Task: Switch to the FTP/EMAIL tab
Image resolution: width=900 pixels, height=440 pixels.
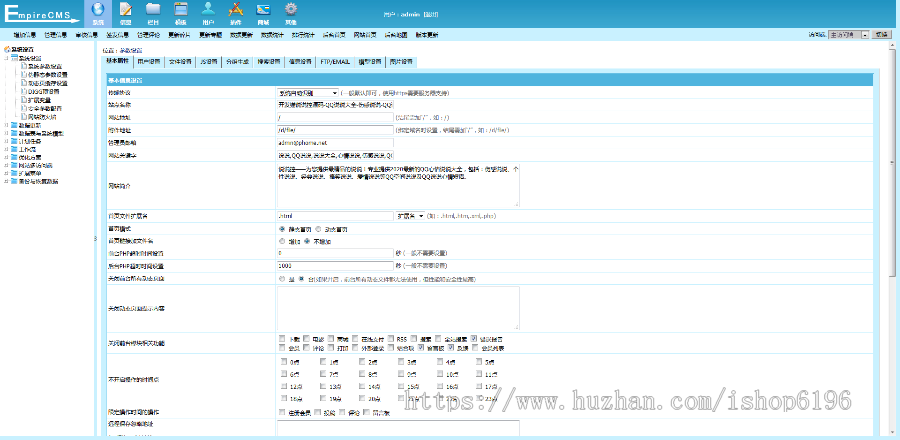Action: (x=335, y=61)
